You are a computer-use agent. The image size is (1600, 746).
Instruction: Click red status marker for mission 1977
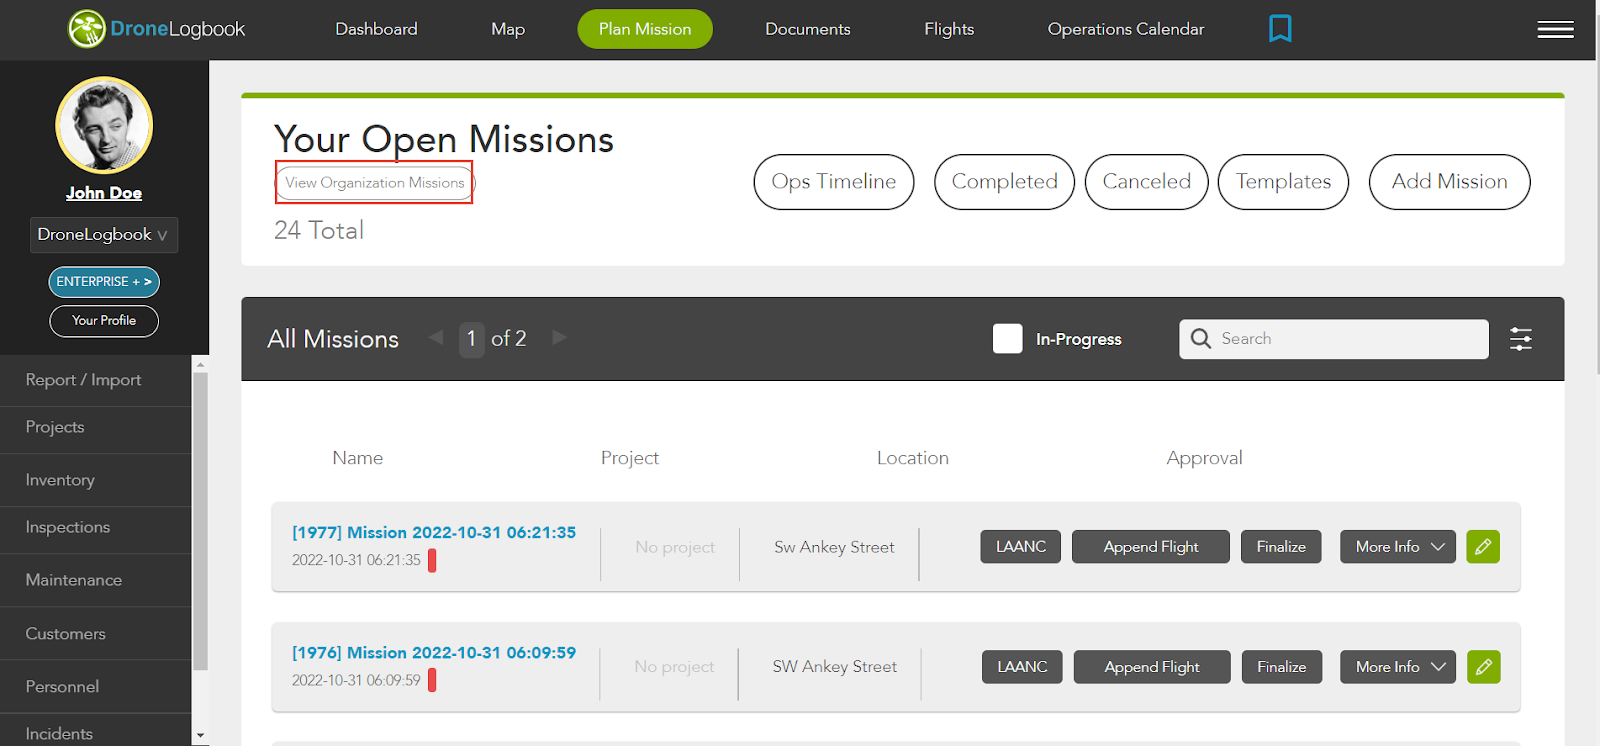tap(432, 560)
